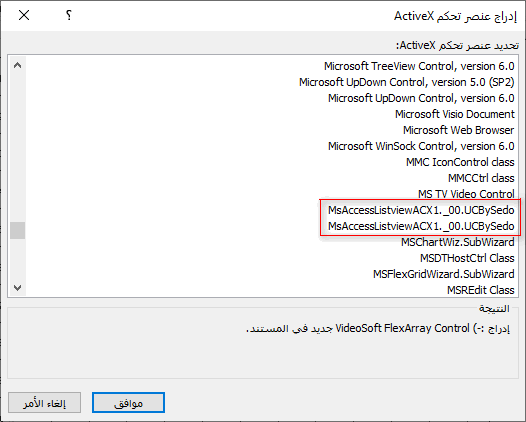
Task: Select Microsoft TreeView Control, version 6.0
Action: [419, 66]
